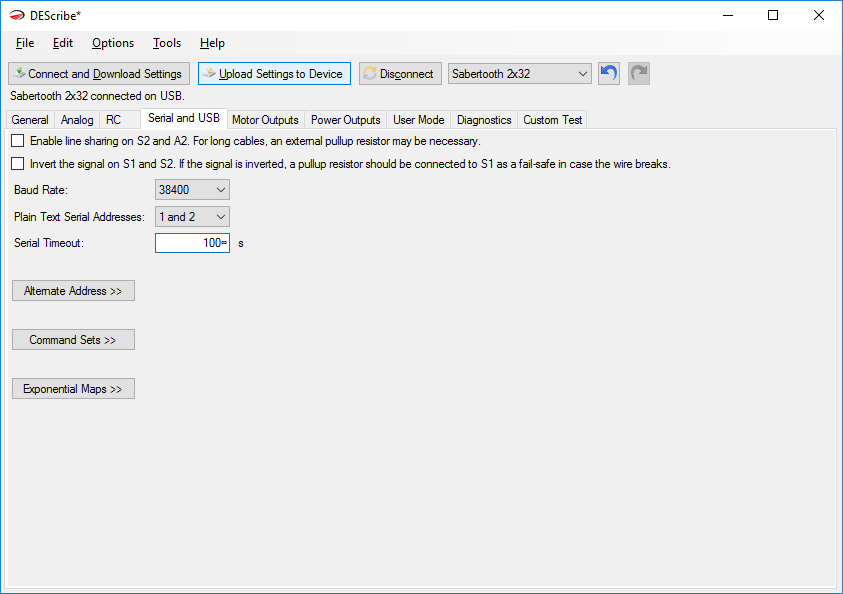Click the undo arrow icon
This screenshot has height=594, width=843.
coord(609,74)
